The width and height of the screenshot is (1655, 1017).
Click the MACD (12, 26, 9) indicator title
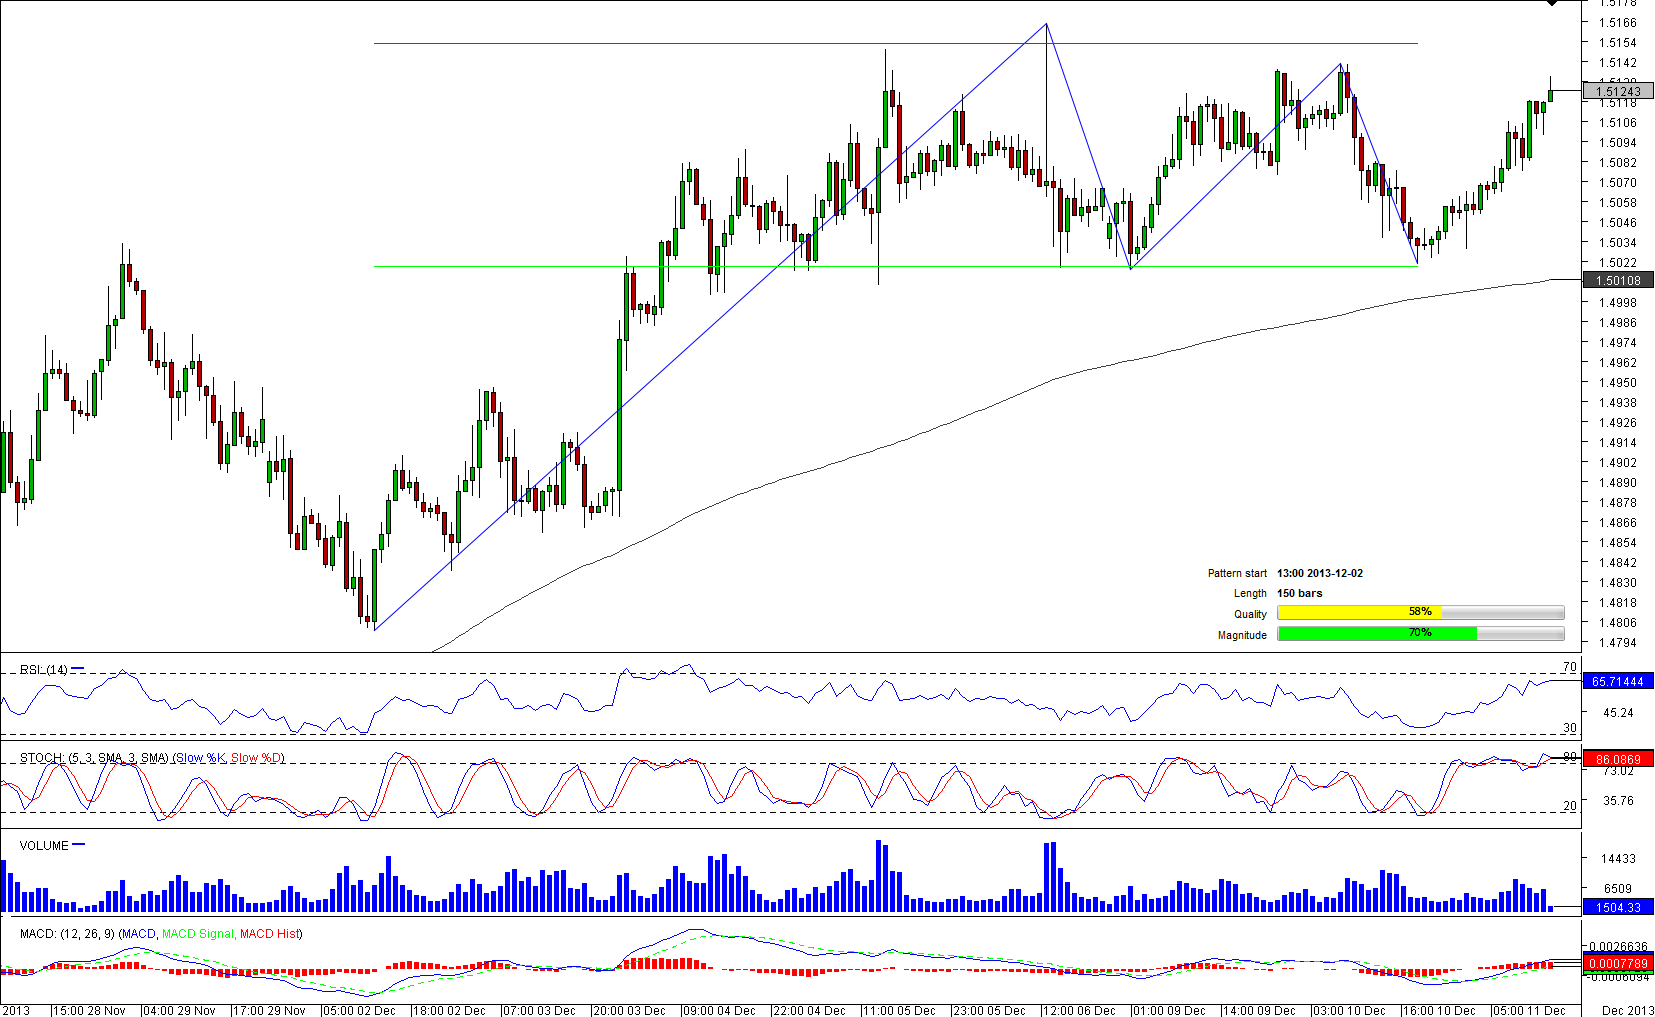point(66,934)
